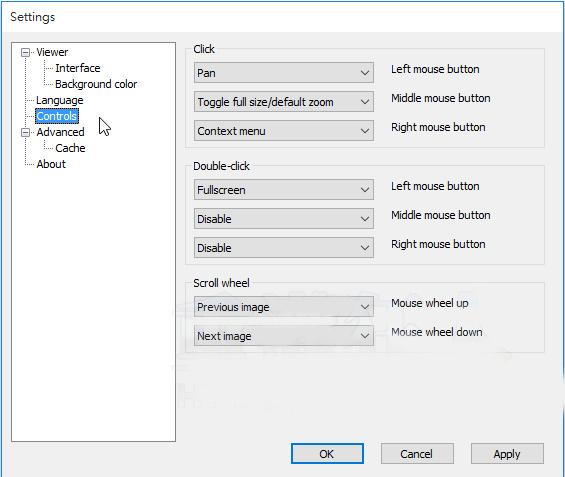This screenshot has width=565, height=477.
Task: Open the Language settings page
Action: (x=59, y=100)
